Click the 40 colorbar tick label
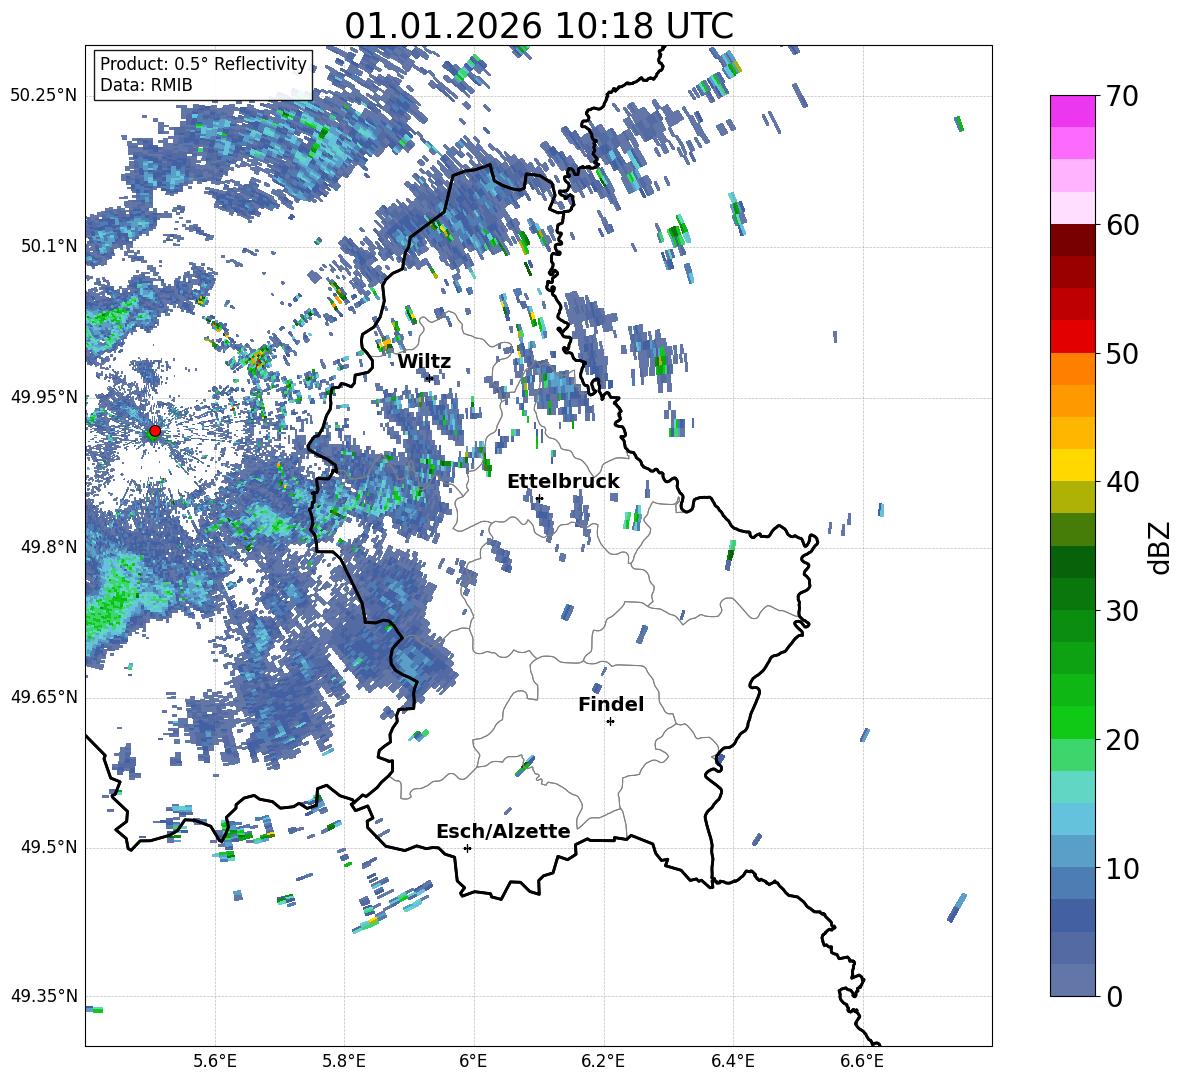The height and width of the screenshot is (1081, 1184). (1122, 482)
